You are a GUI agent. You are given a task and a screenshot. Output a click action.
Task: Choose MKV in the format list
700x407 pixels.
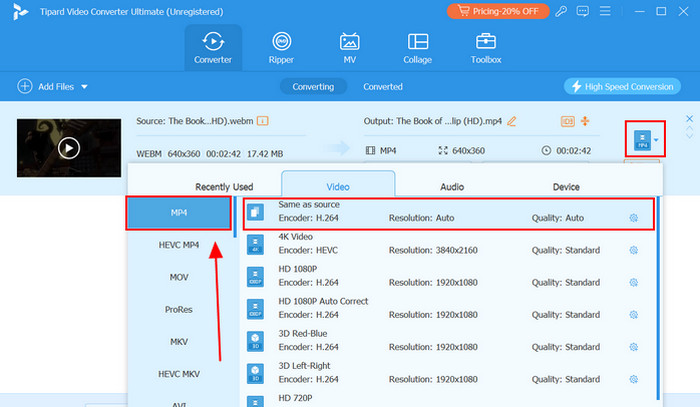point(179,342)
